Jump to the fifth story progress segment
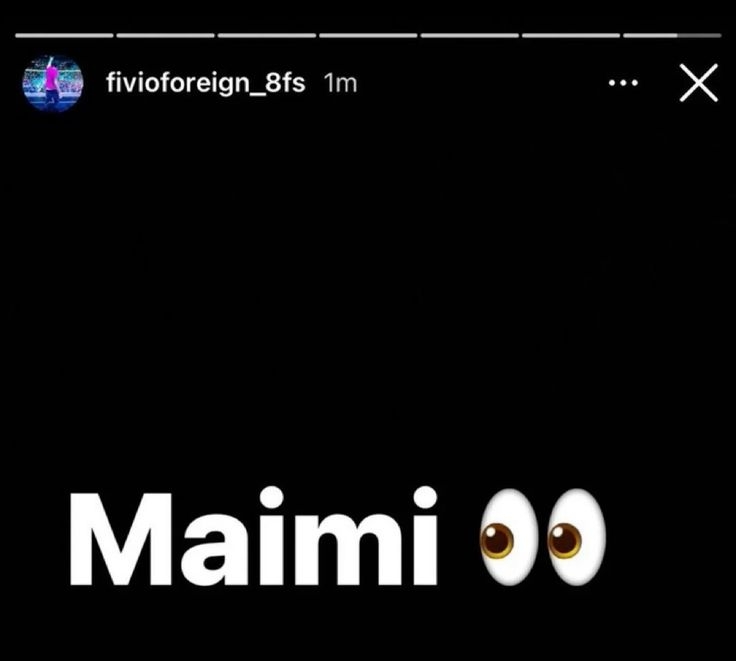The width and height of the screenshot is (736, 661). pos(469,35)
